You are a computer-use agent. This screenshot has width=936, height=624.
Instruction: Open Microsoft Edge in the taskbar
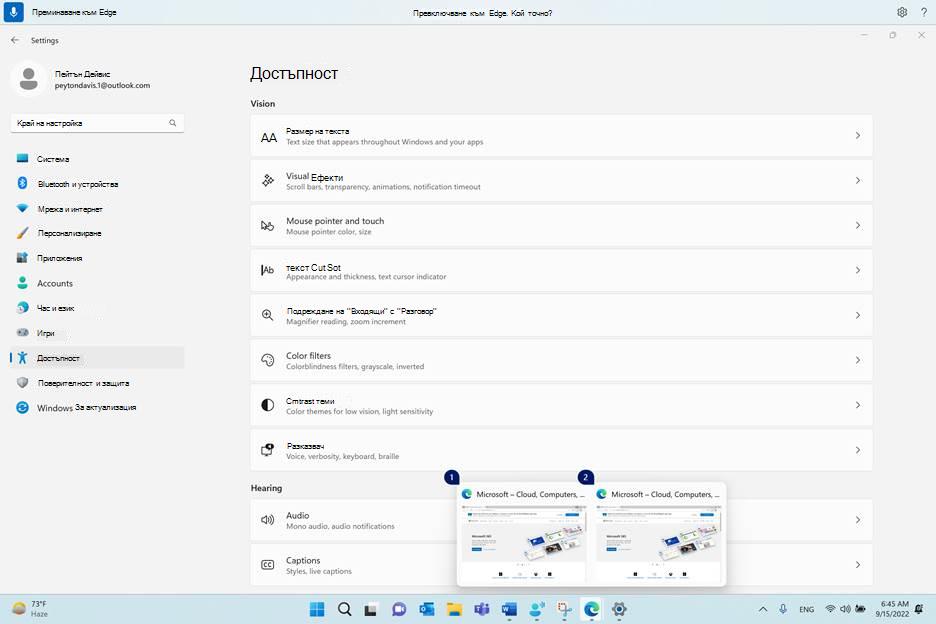click(592, 609)
